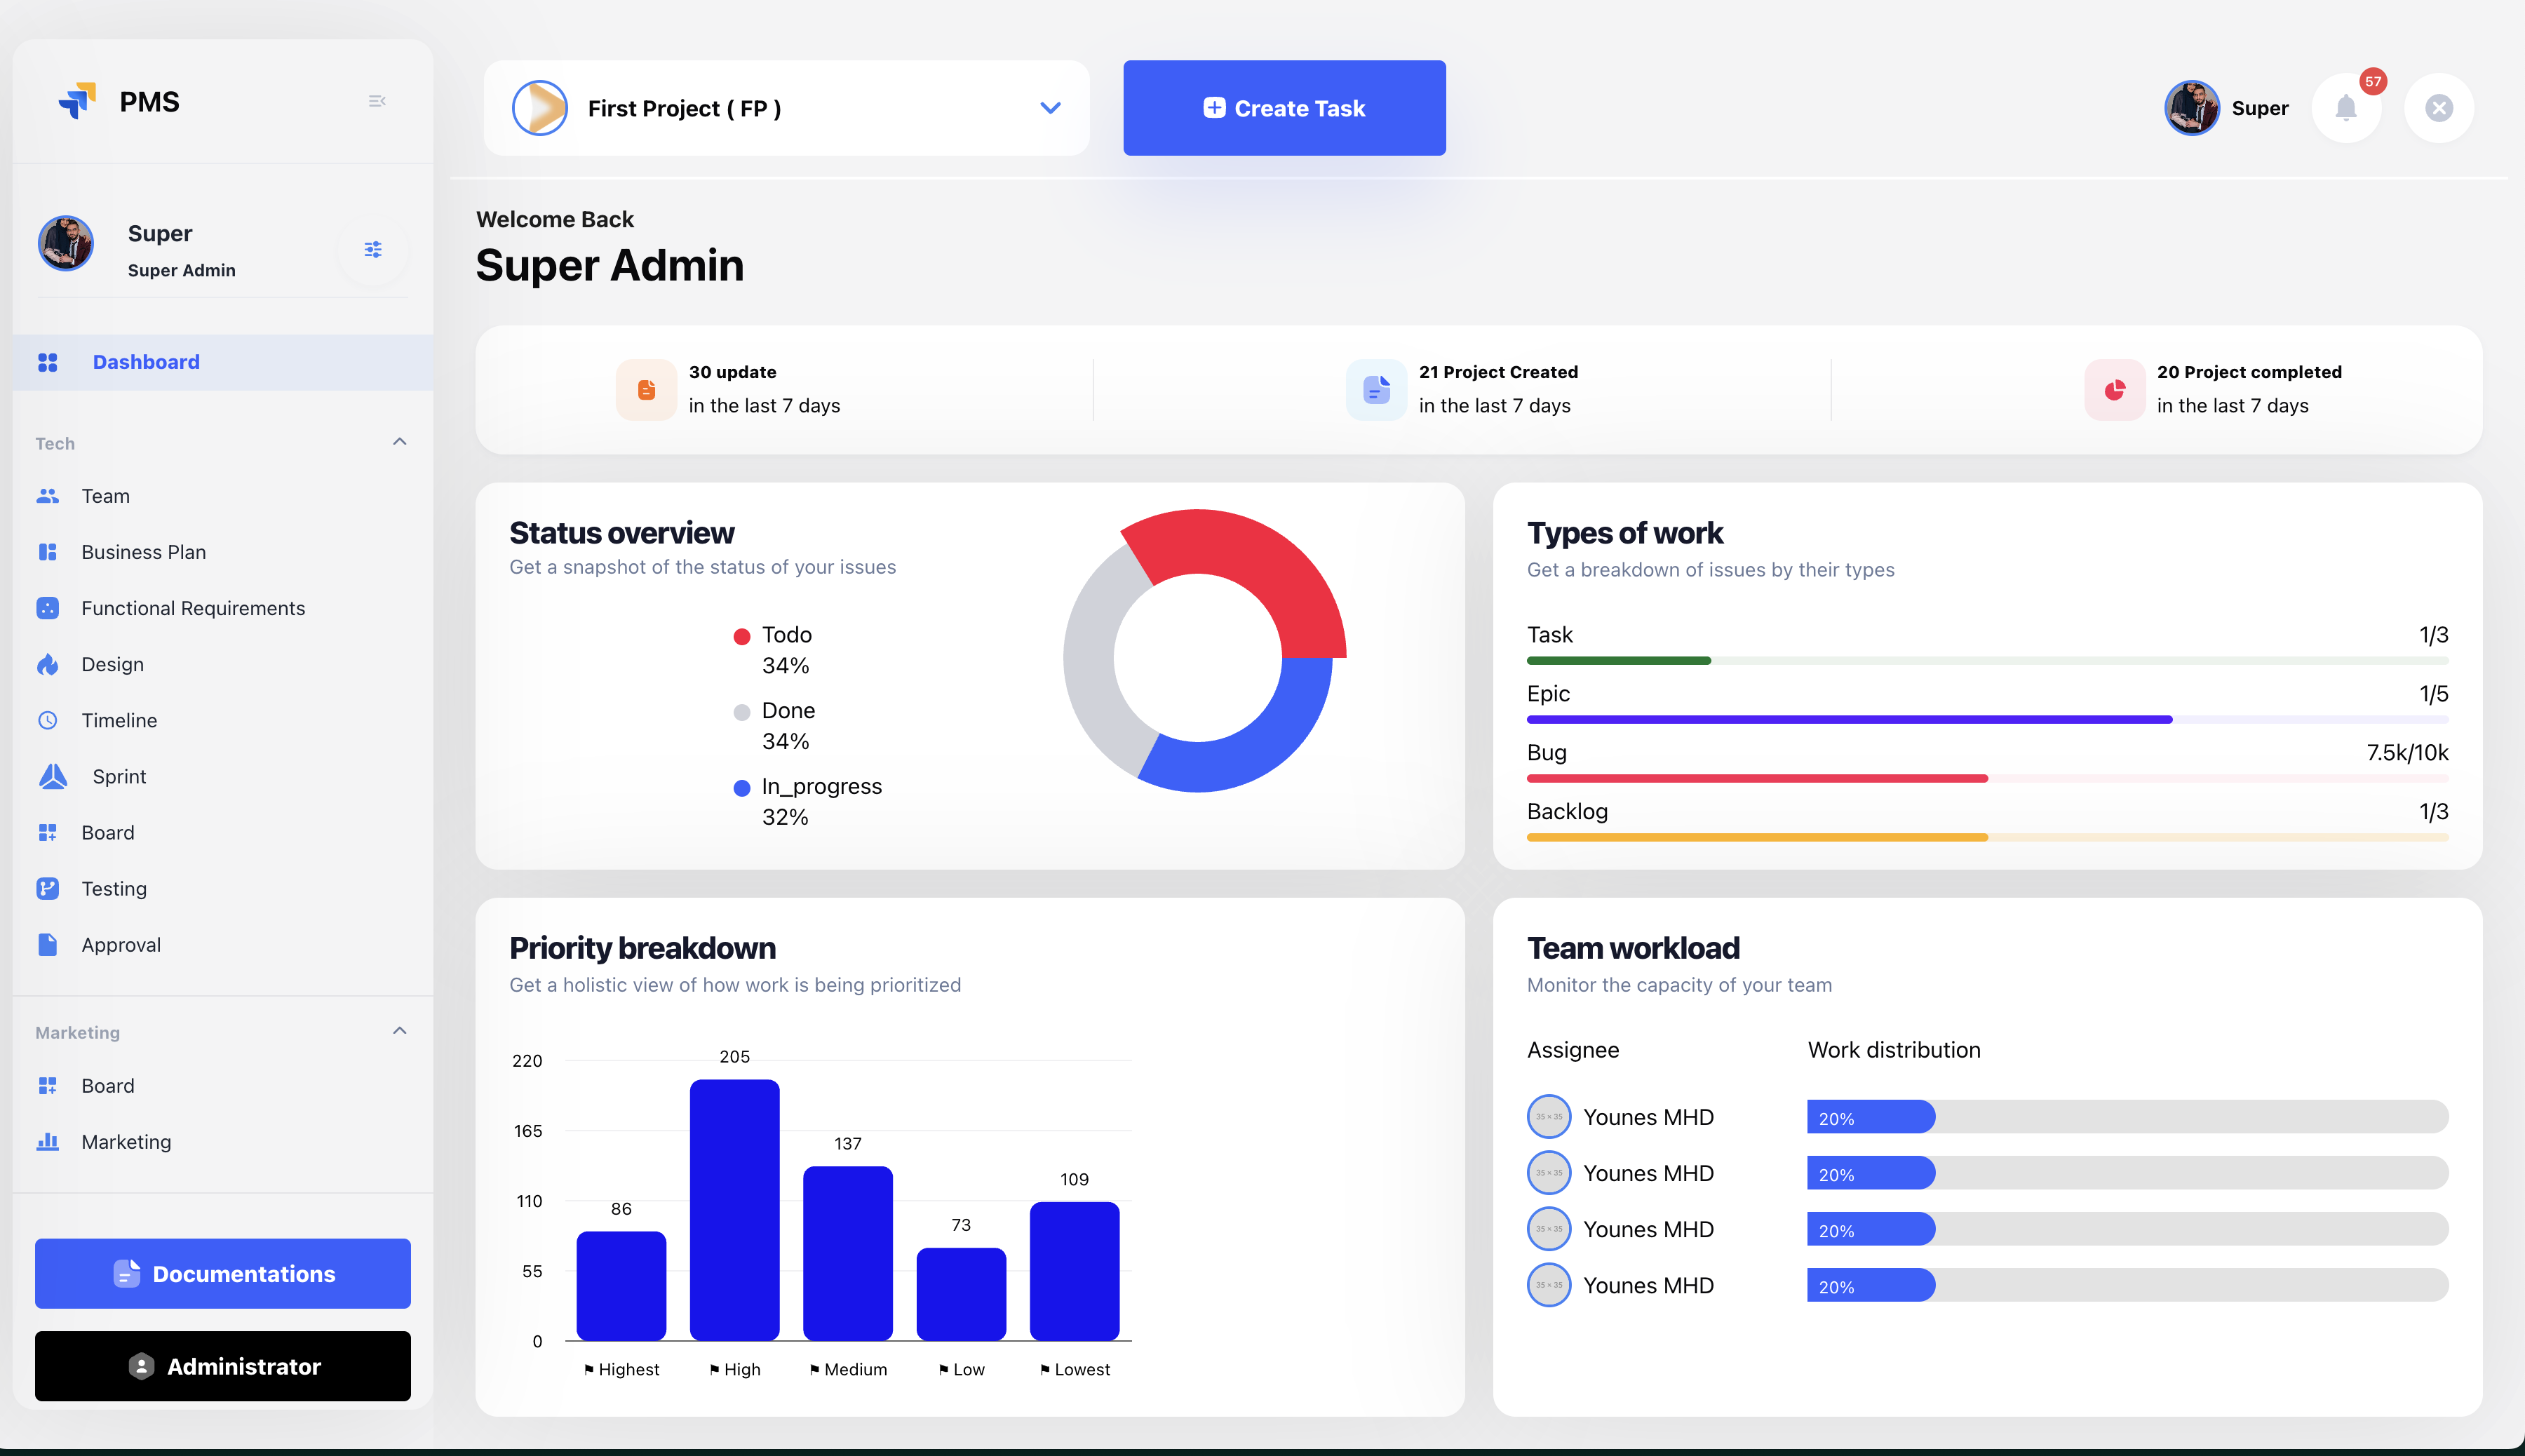The image size is (2525, 1456).
Task: Collapse the Marketing section chevron
Action: [399, 1031]
